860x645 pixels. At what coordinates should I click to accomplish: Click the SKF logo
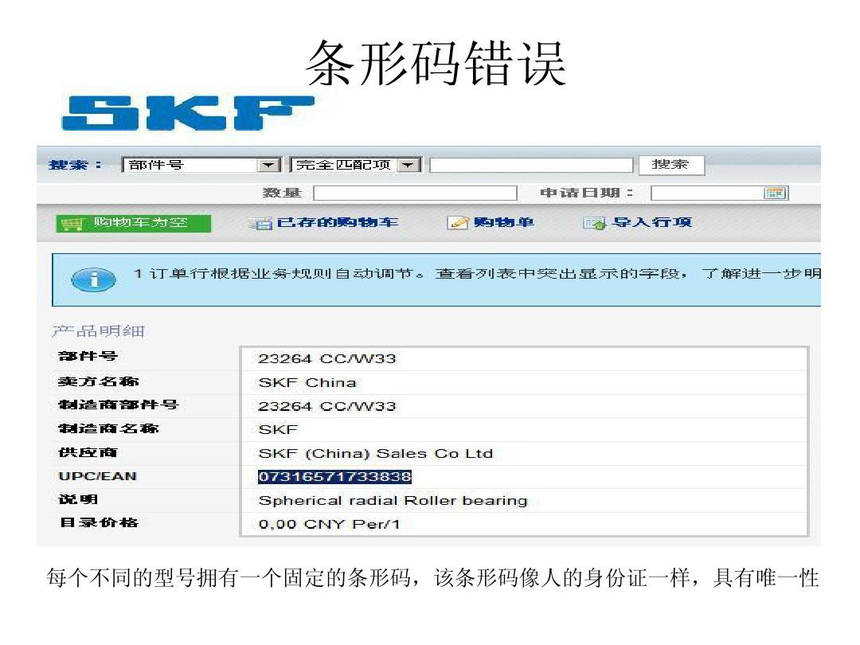tap(188, 113)
